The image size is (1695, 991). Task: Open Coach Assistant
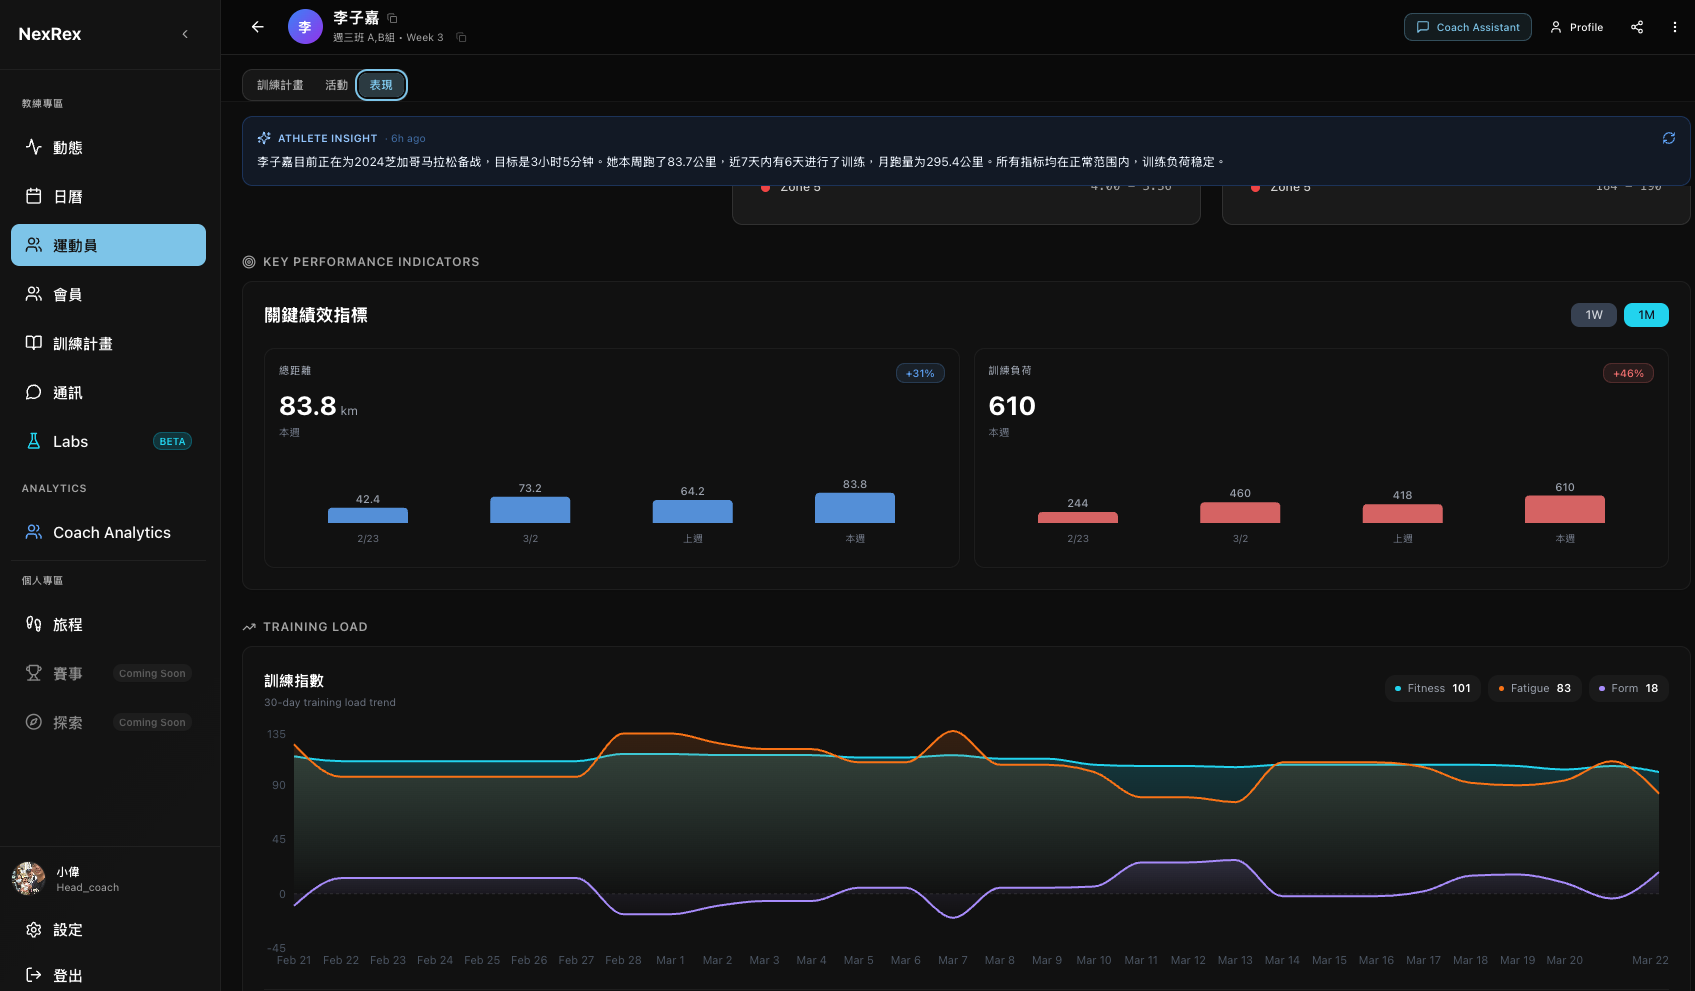point(1467,27)
